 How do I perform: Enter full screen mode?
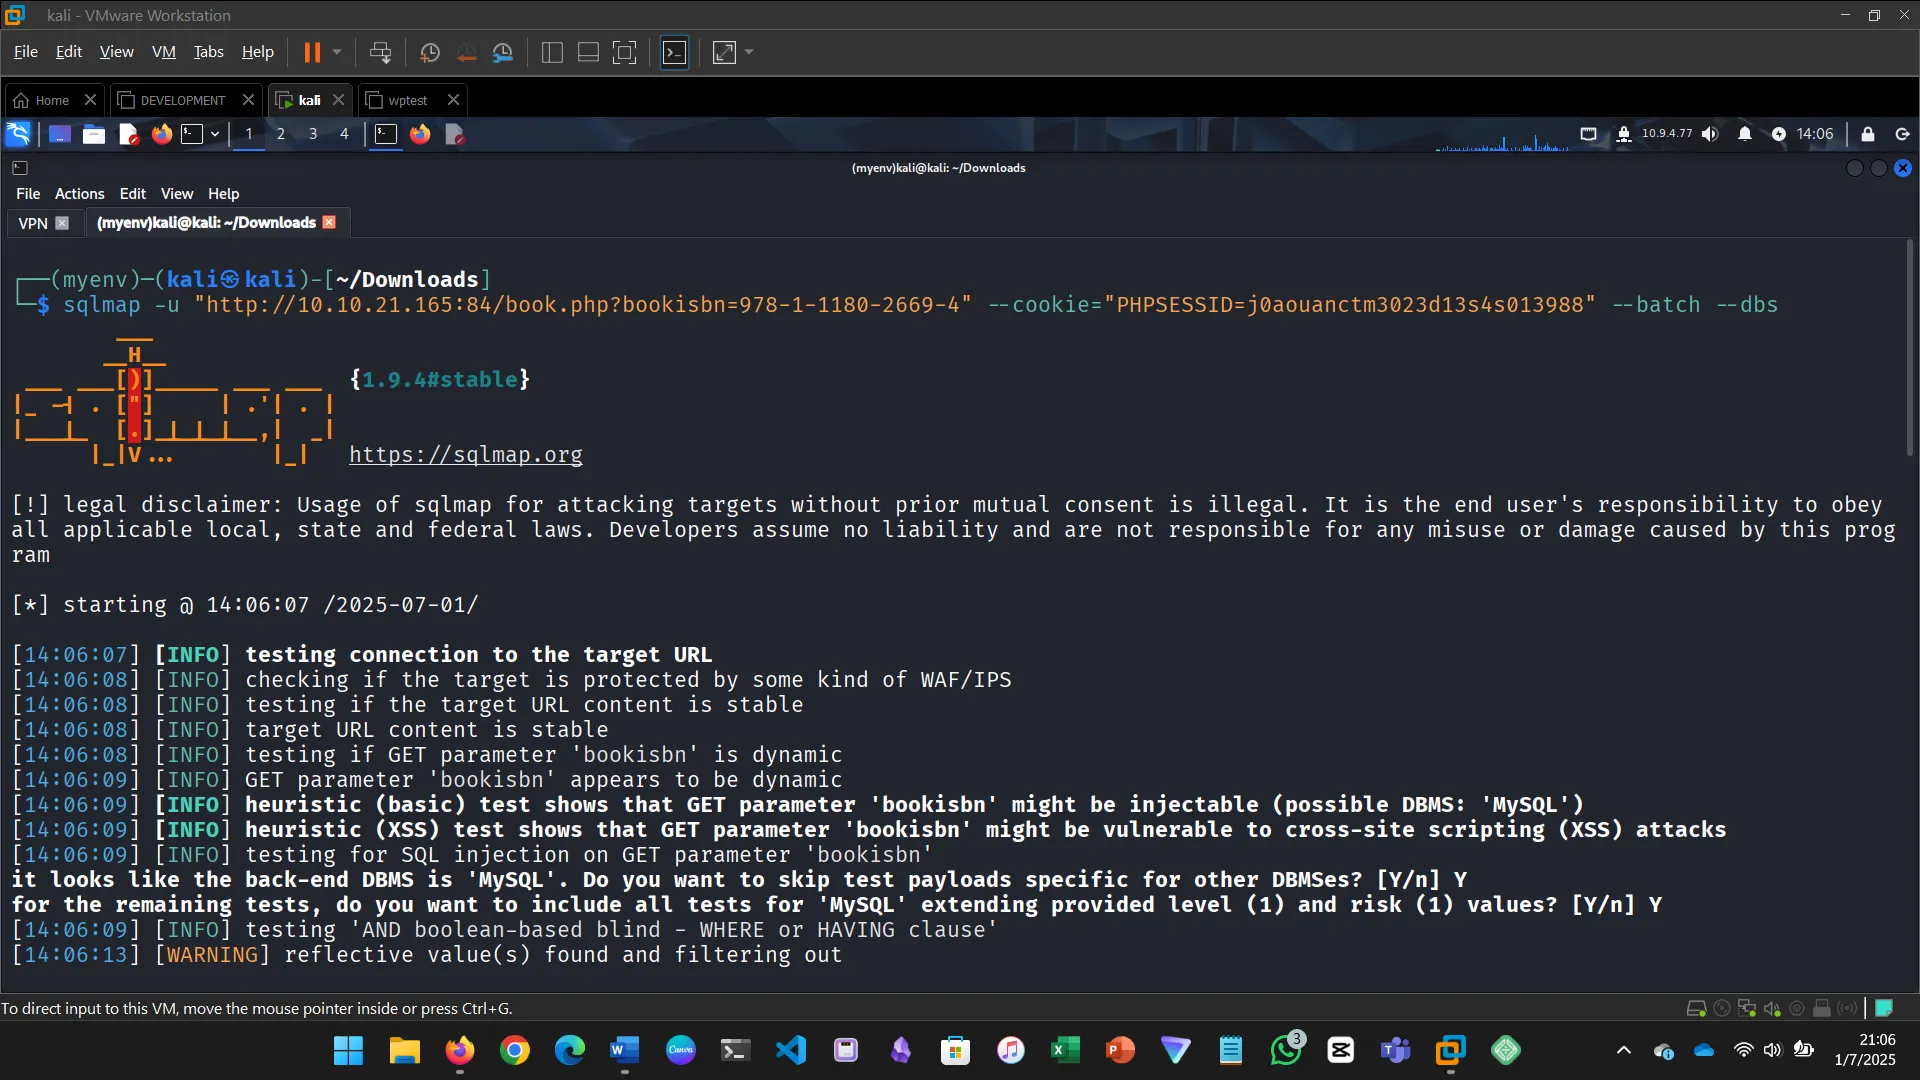624,52
